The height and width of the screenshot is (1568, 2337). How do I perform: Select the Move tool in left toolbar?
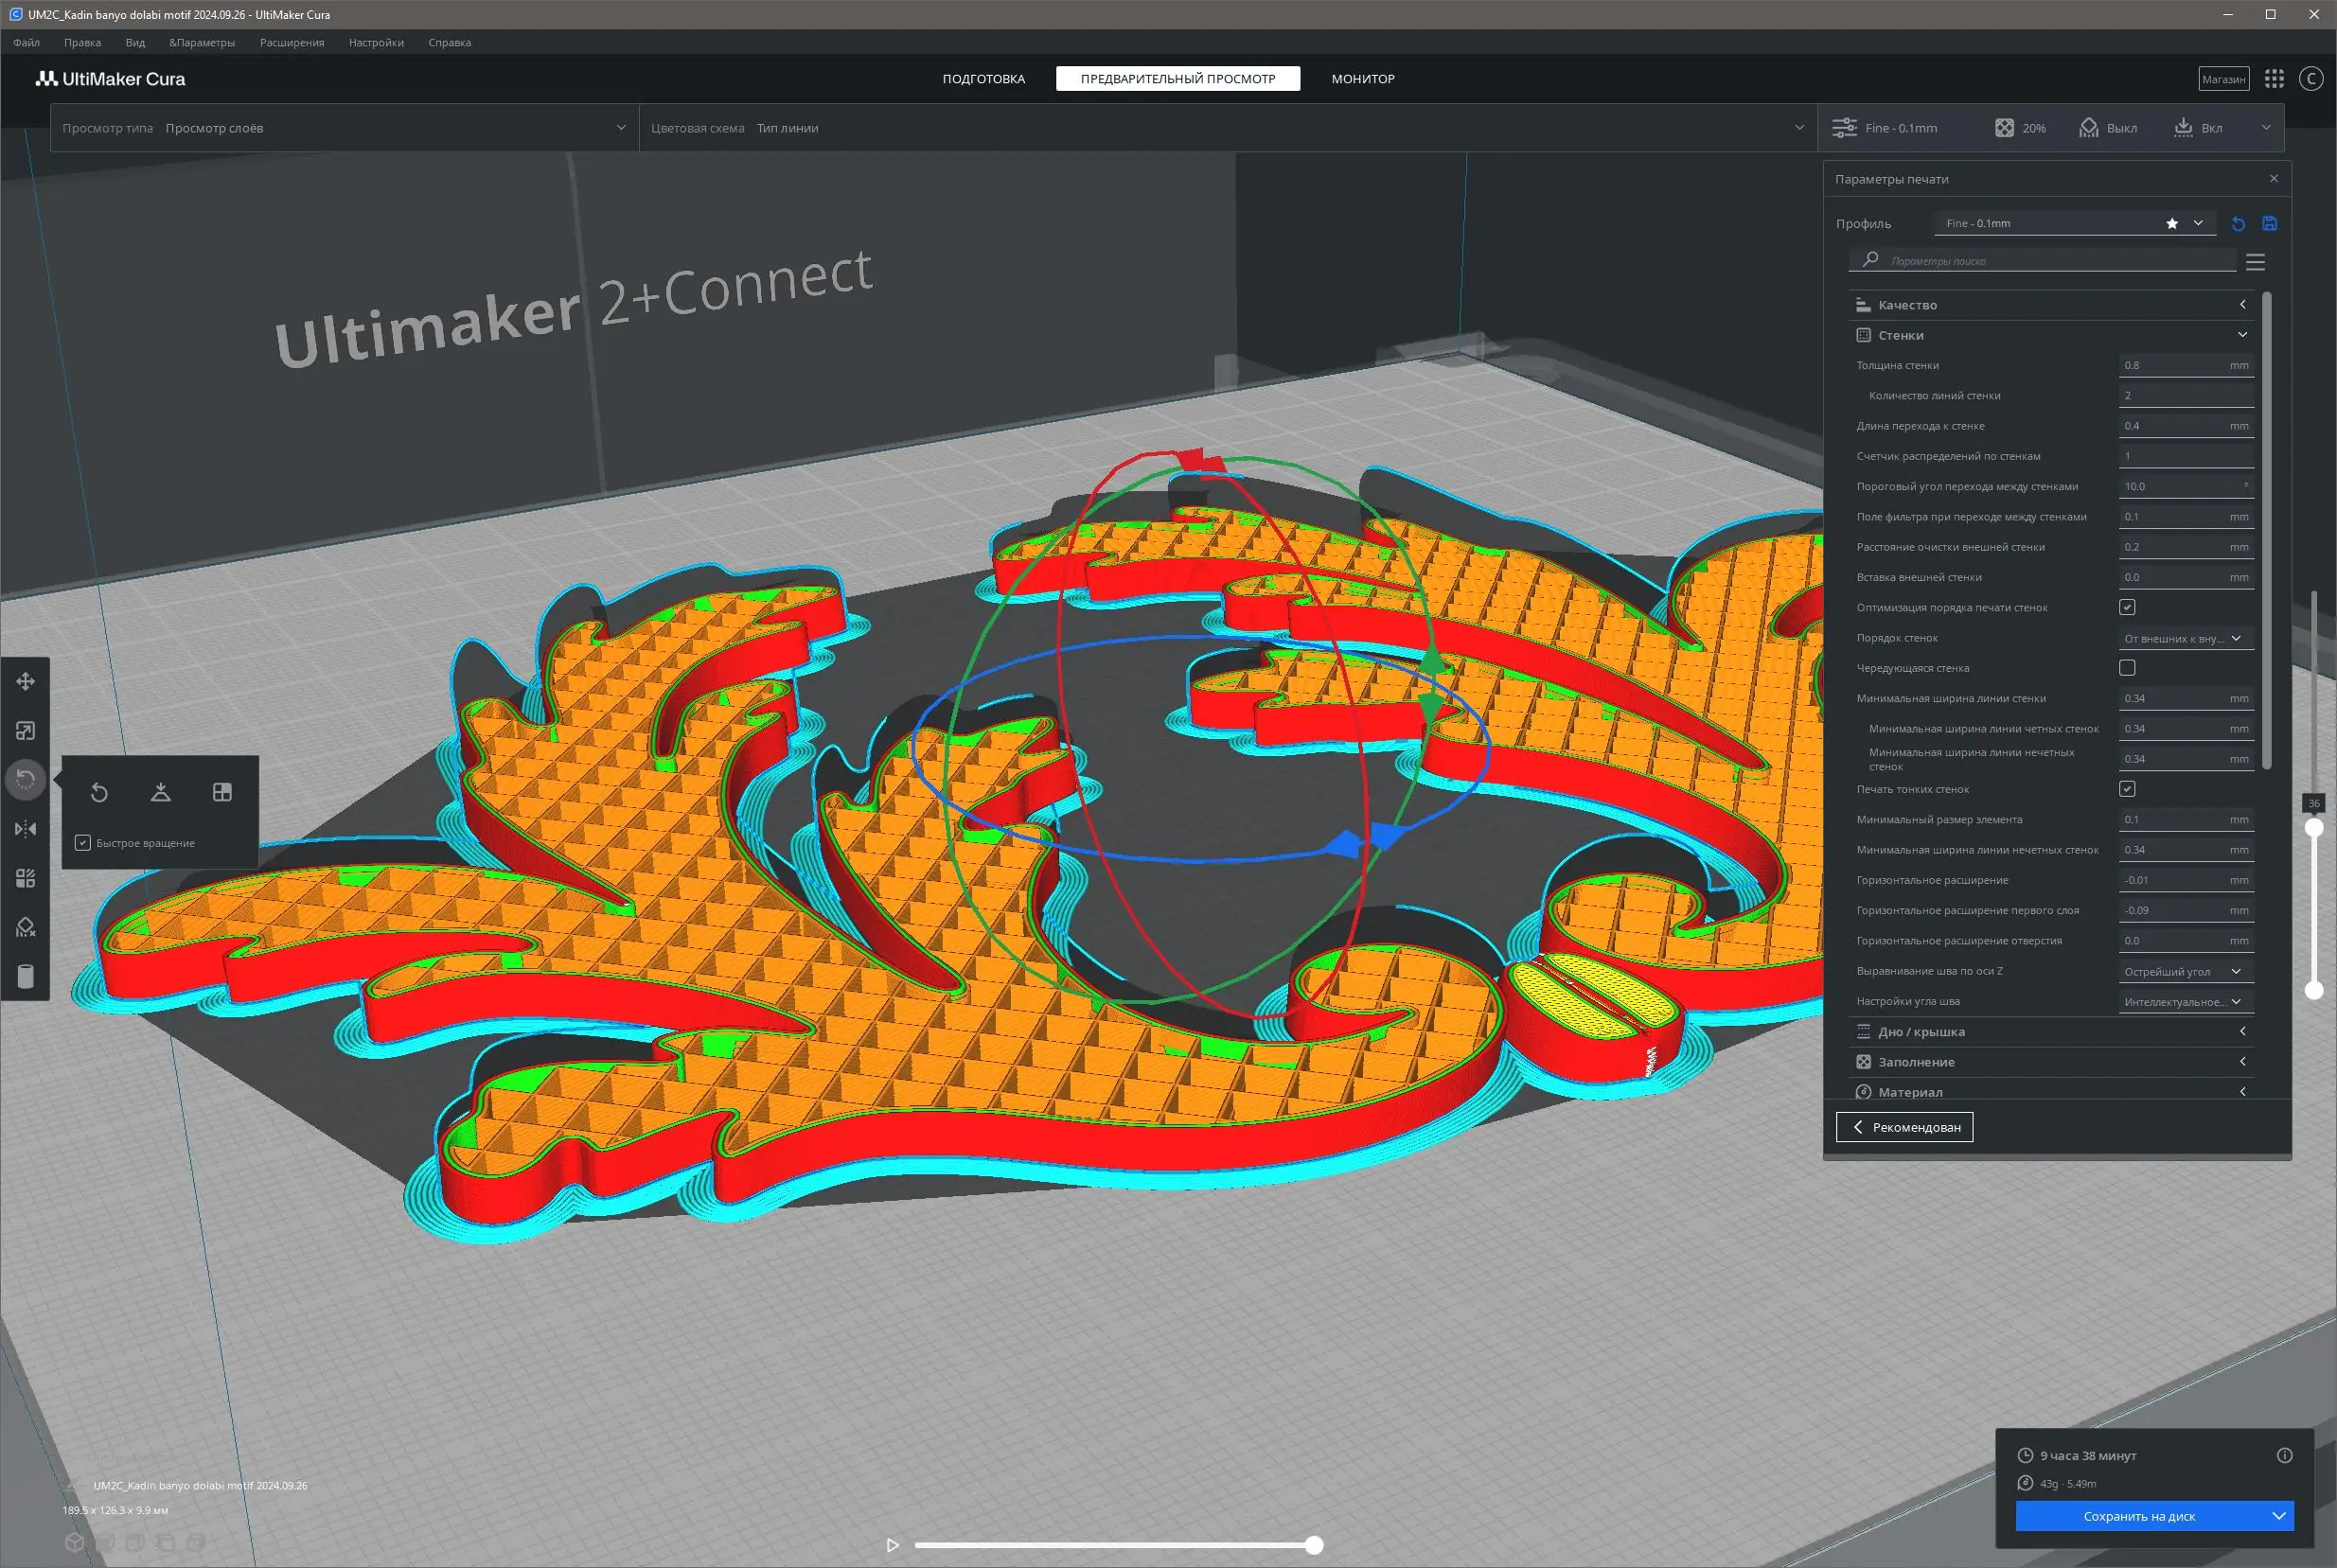tap(26, 681)
